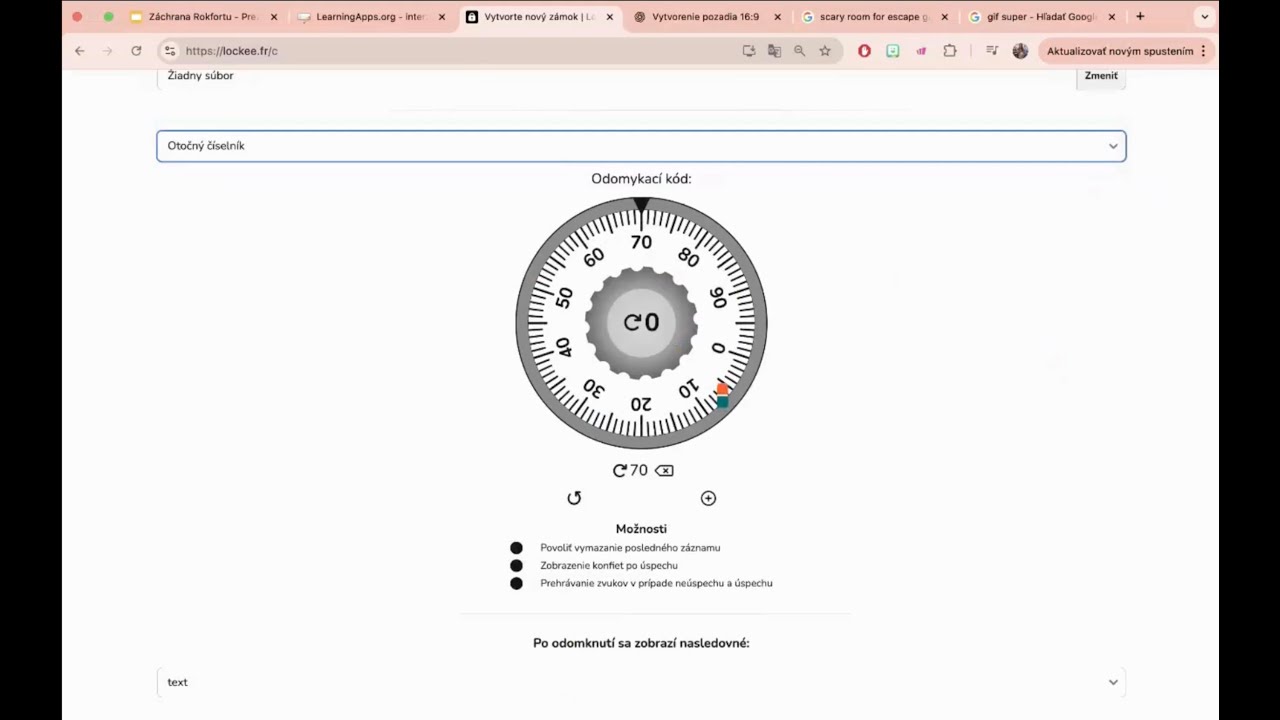Image resolution: width=1280 pixels, height=720 pixels.
Task: Click the plus circle add icon
Action: point(708,498)
